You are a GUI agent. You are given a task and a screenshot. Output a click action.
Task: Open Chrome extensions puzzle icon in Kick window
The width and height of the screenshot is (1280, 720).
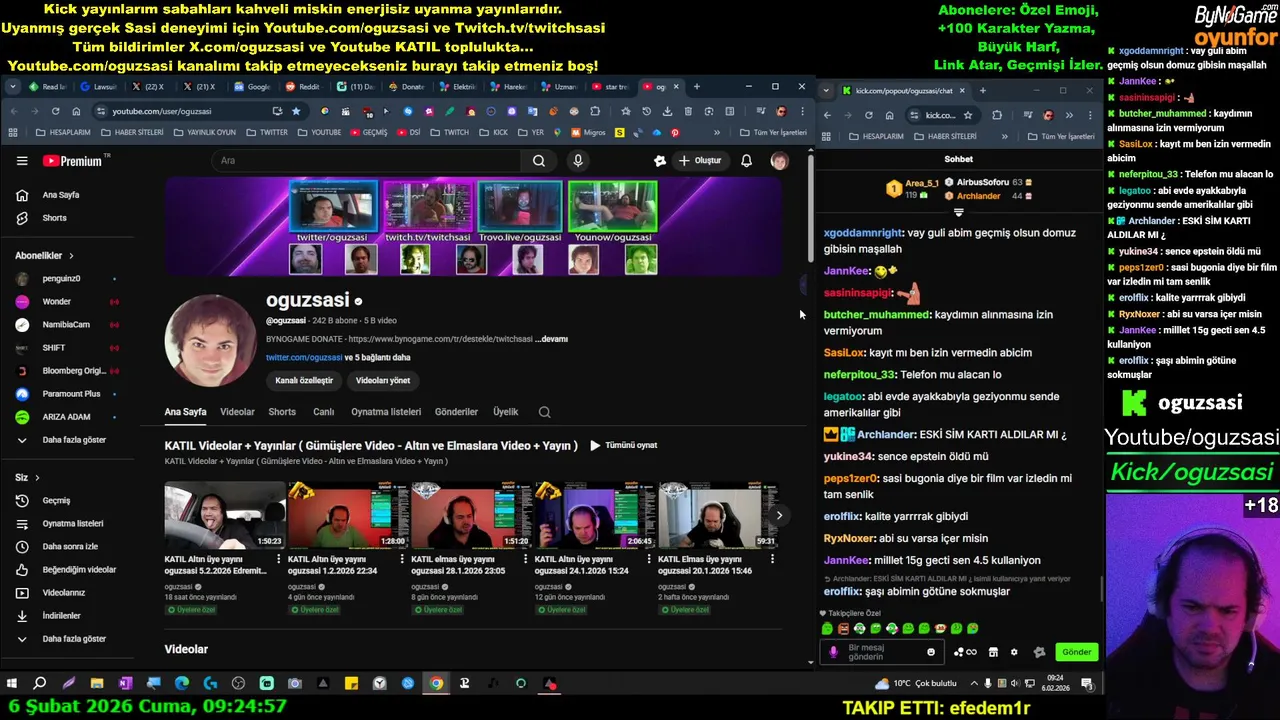click(x=997, y=115)
